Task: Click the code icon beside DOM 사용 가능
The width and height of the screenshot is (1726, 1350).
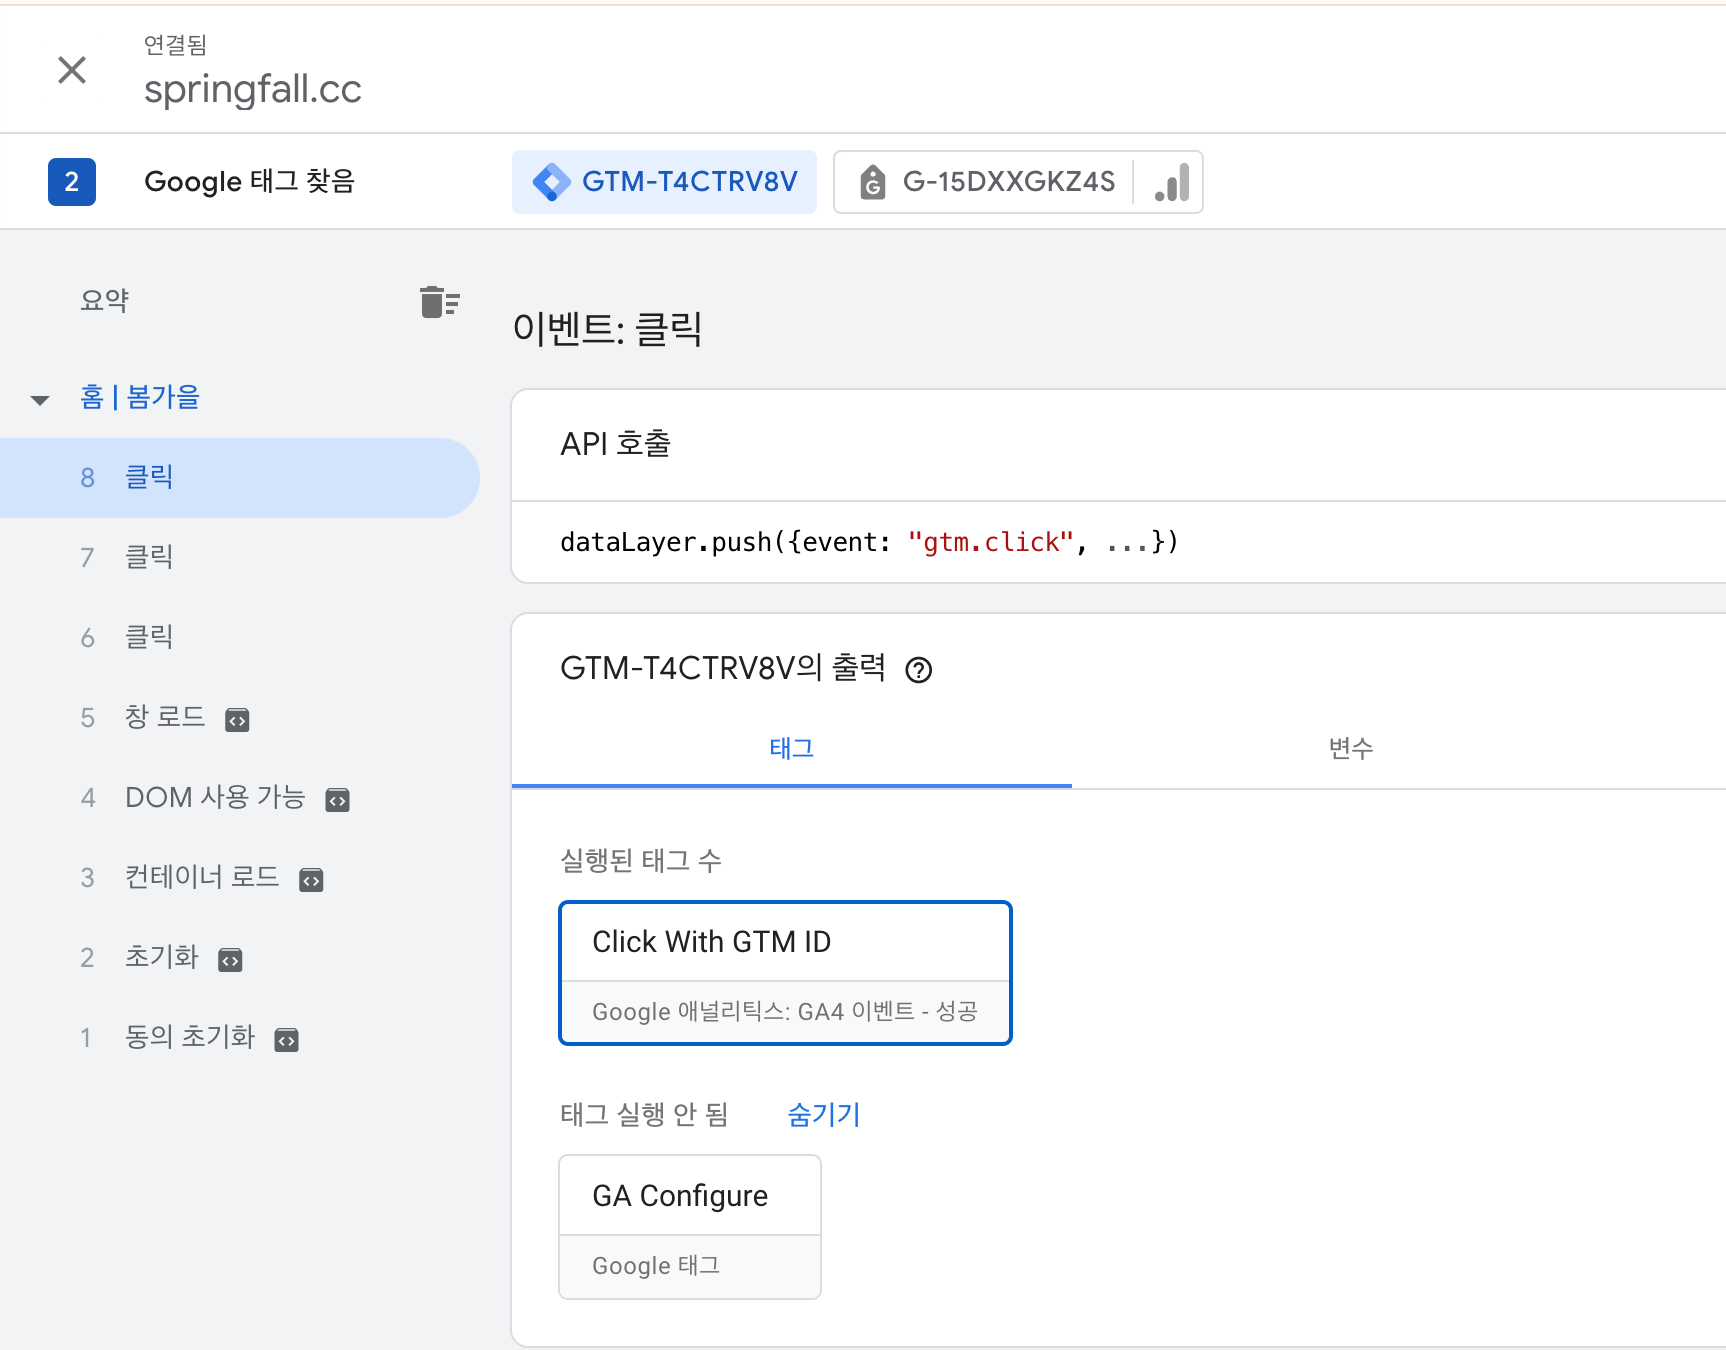Action: [x=337, y=799]
